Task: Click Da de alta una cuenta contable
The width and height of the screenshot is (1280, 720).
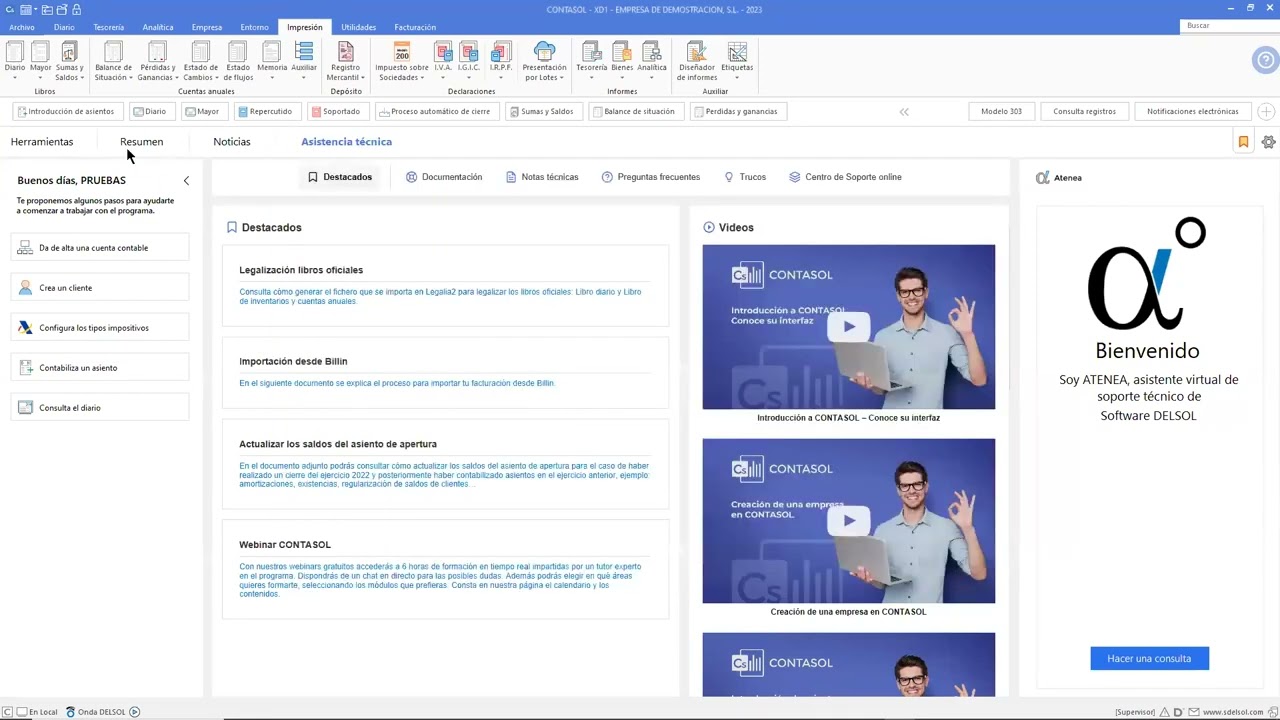Action: [x=100, y=248]
